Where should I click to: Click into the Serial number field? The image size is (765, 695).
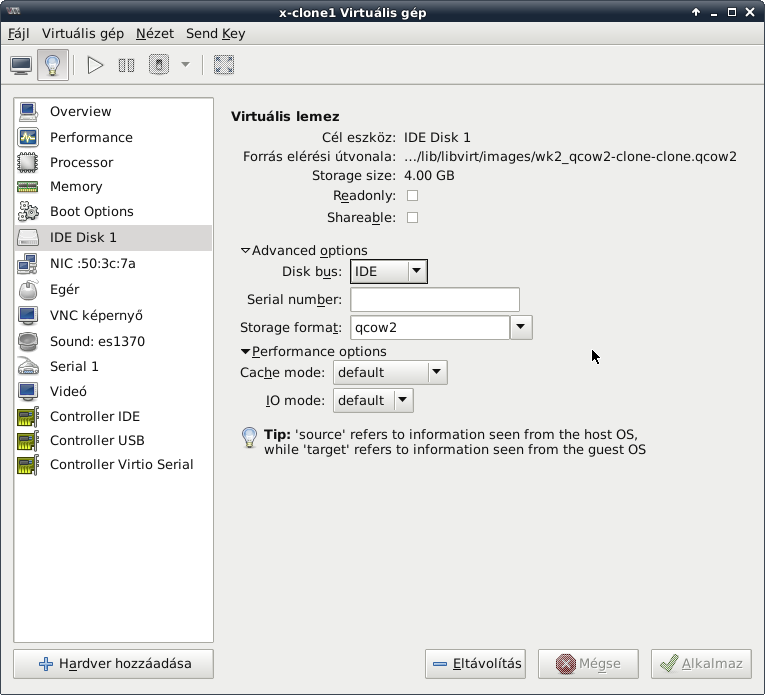click(x=434, y=299)
